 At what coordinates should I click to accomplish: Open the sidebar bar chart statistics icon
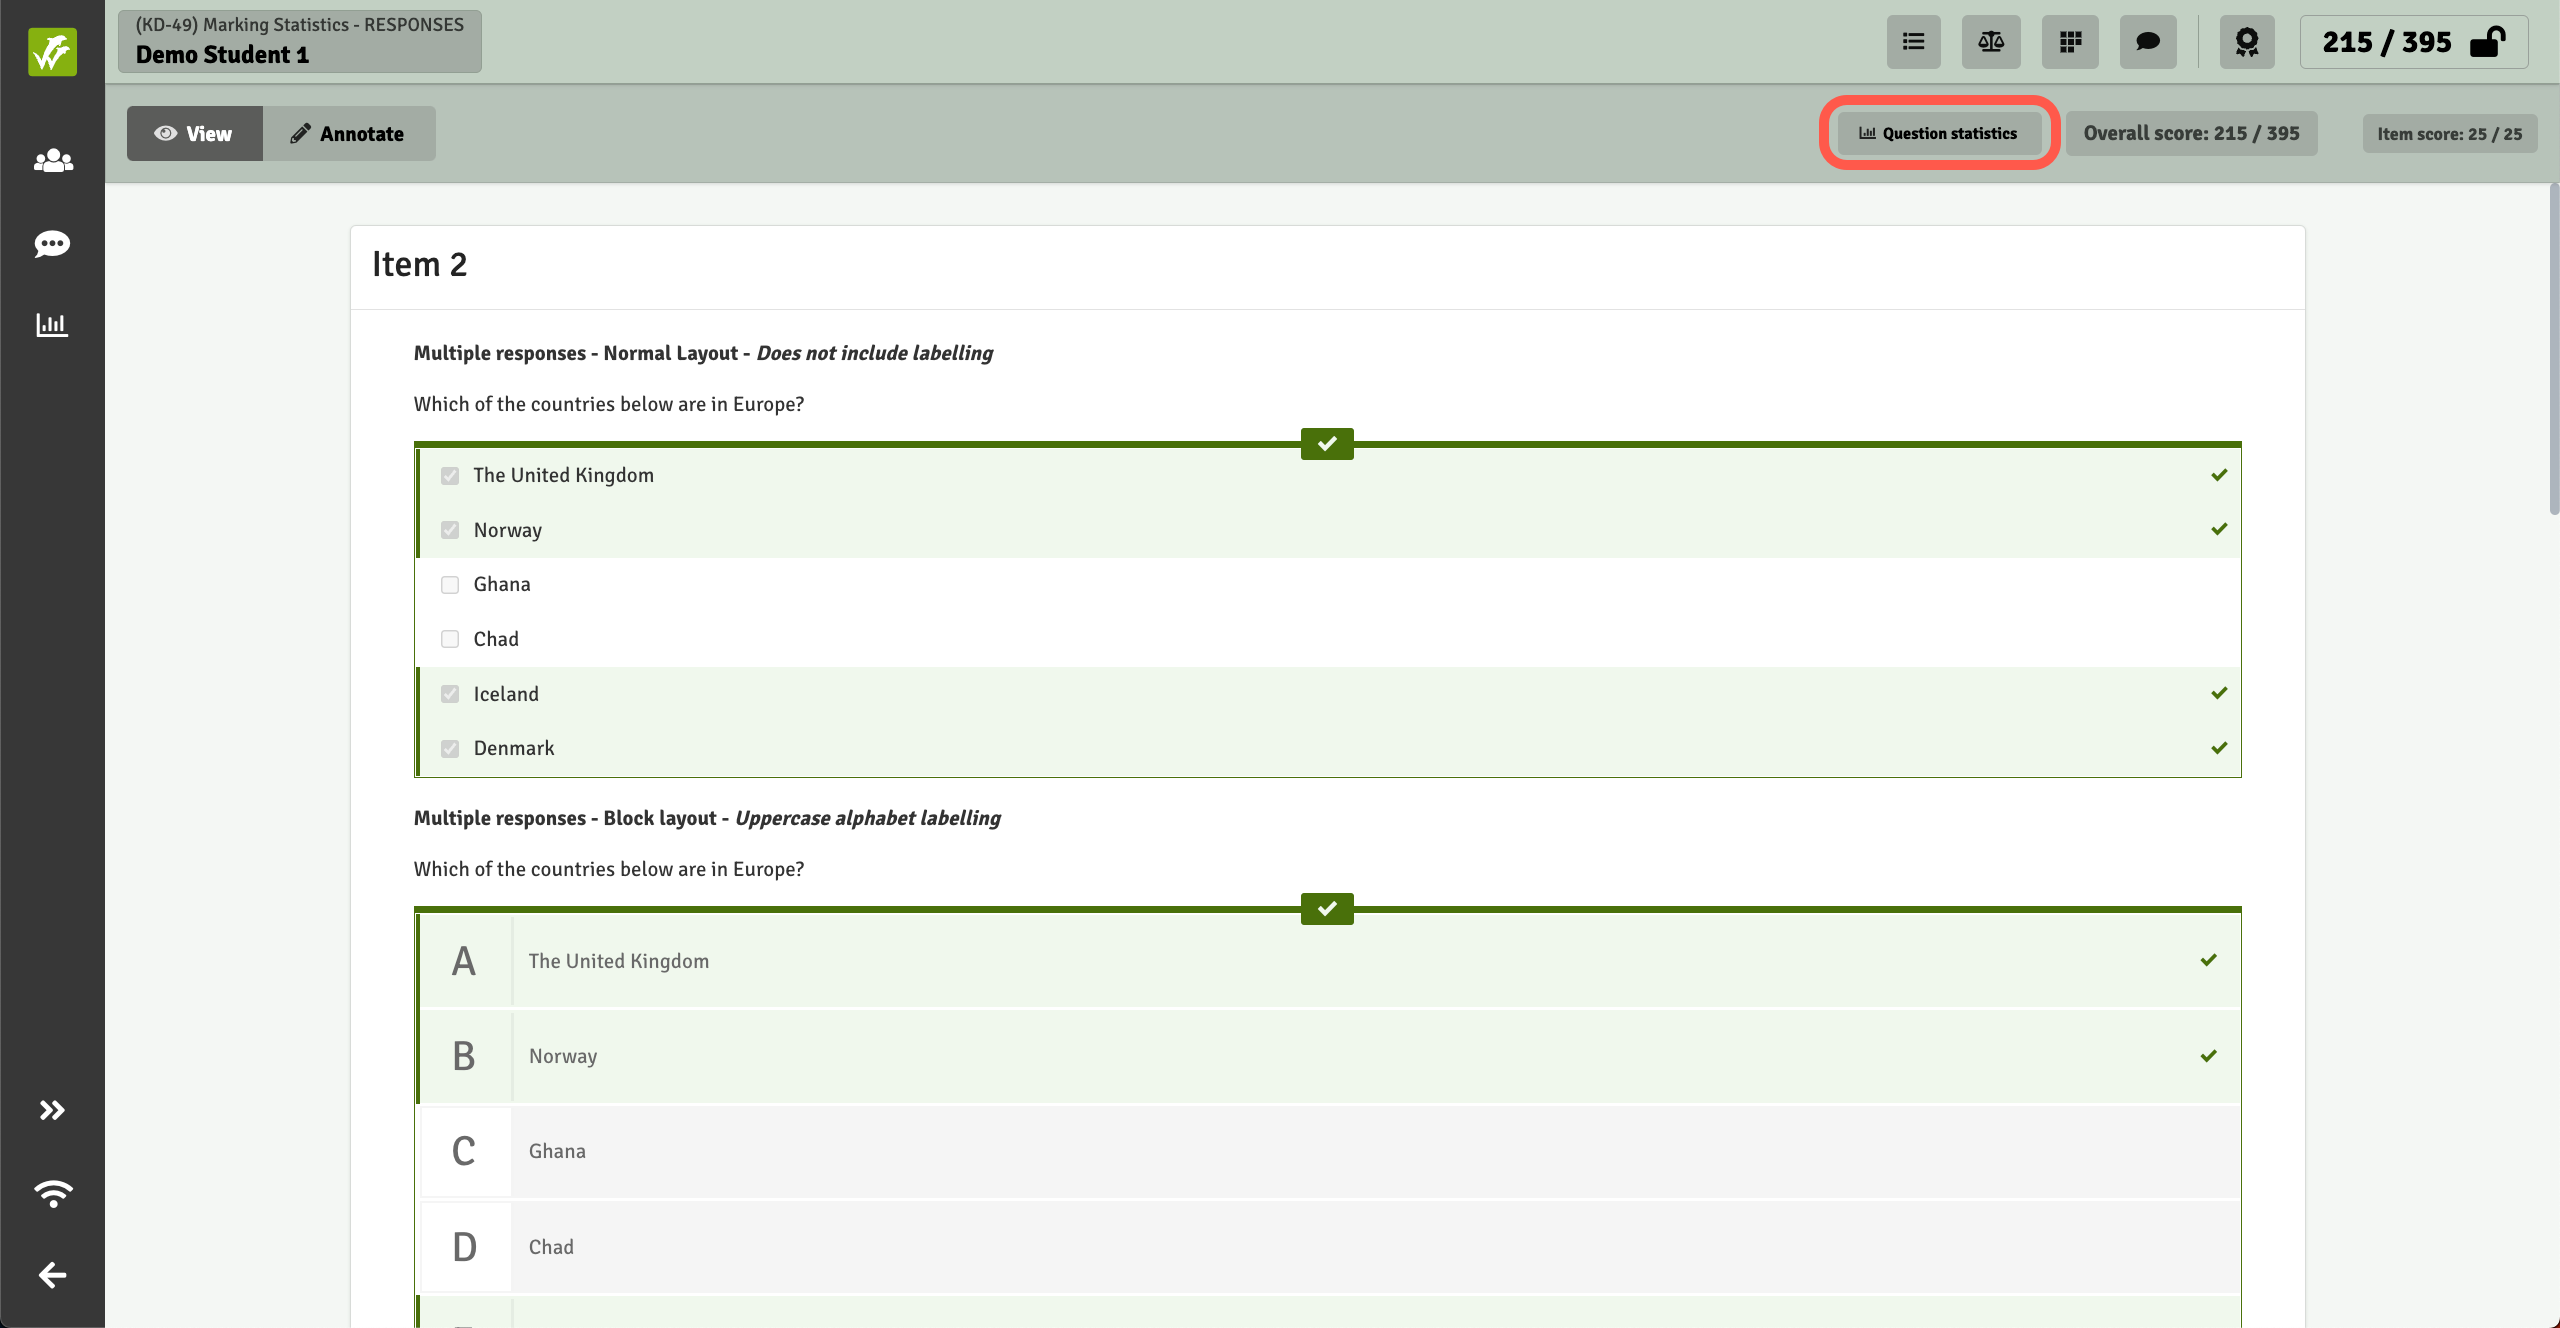click(x=52, y=325)
